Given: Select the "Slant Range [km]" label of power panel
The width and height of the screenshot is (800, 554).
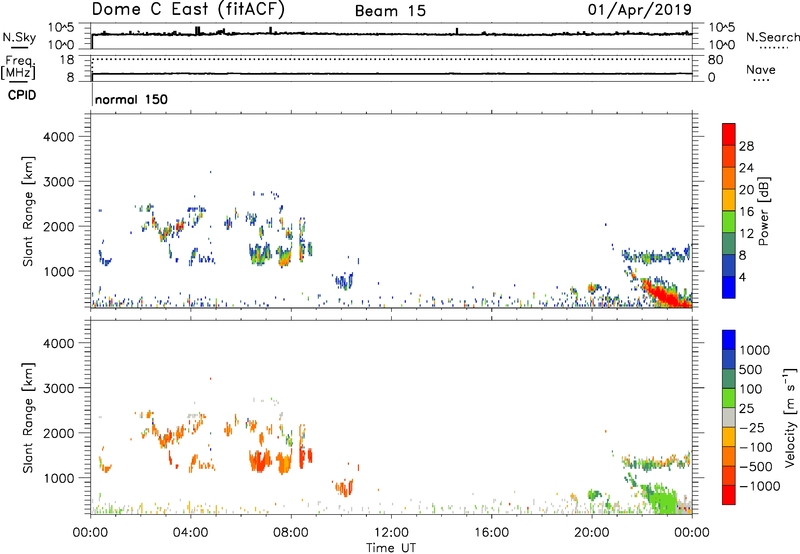Looking at the screenshot, I should click(28, 211).
